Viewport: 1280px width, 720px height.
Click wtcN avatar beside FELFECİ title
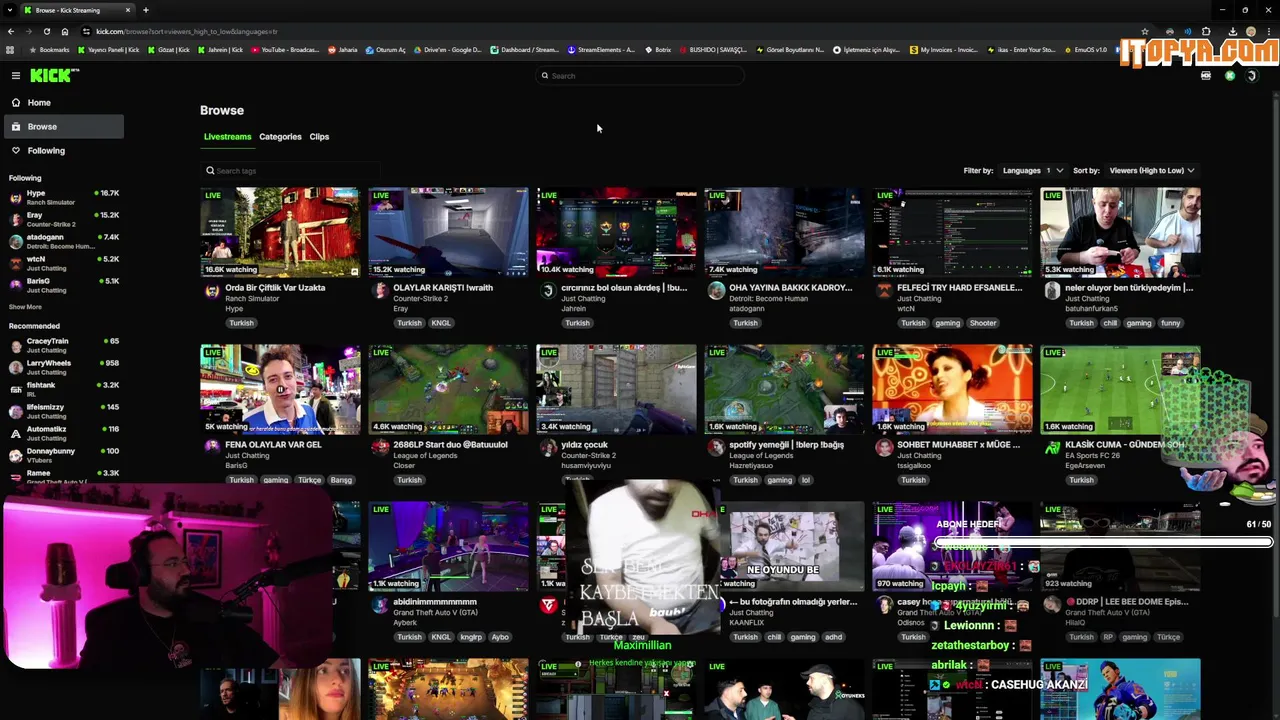point(884,291)
